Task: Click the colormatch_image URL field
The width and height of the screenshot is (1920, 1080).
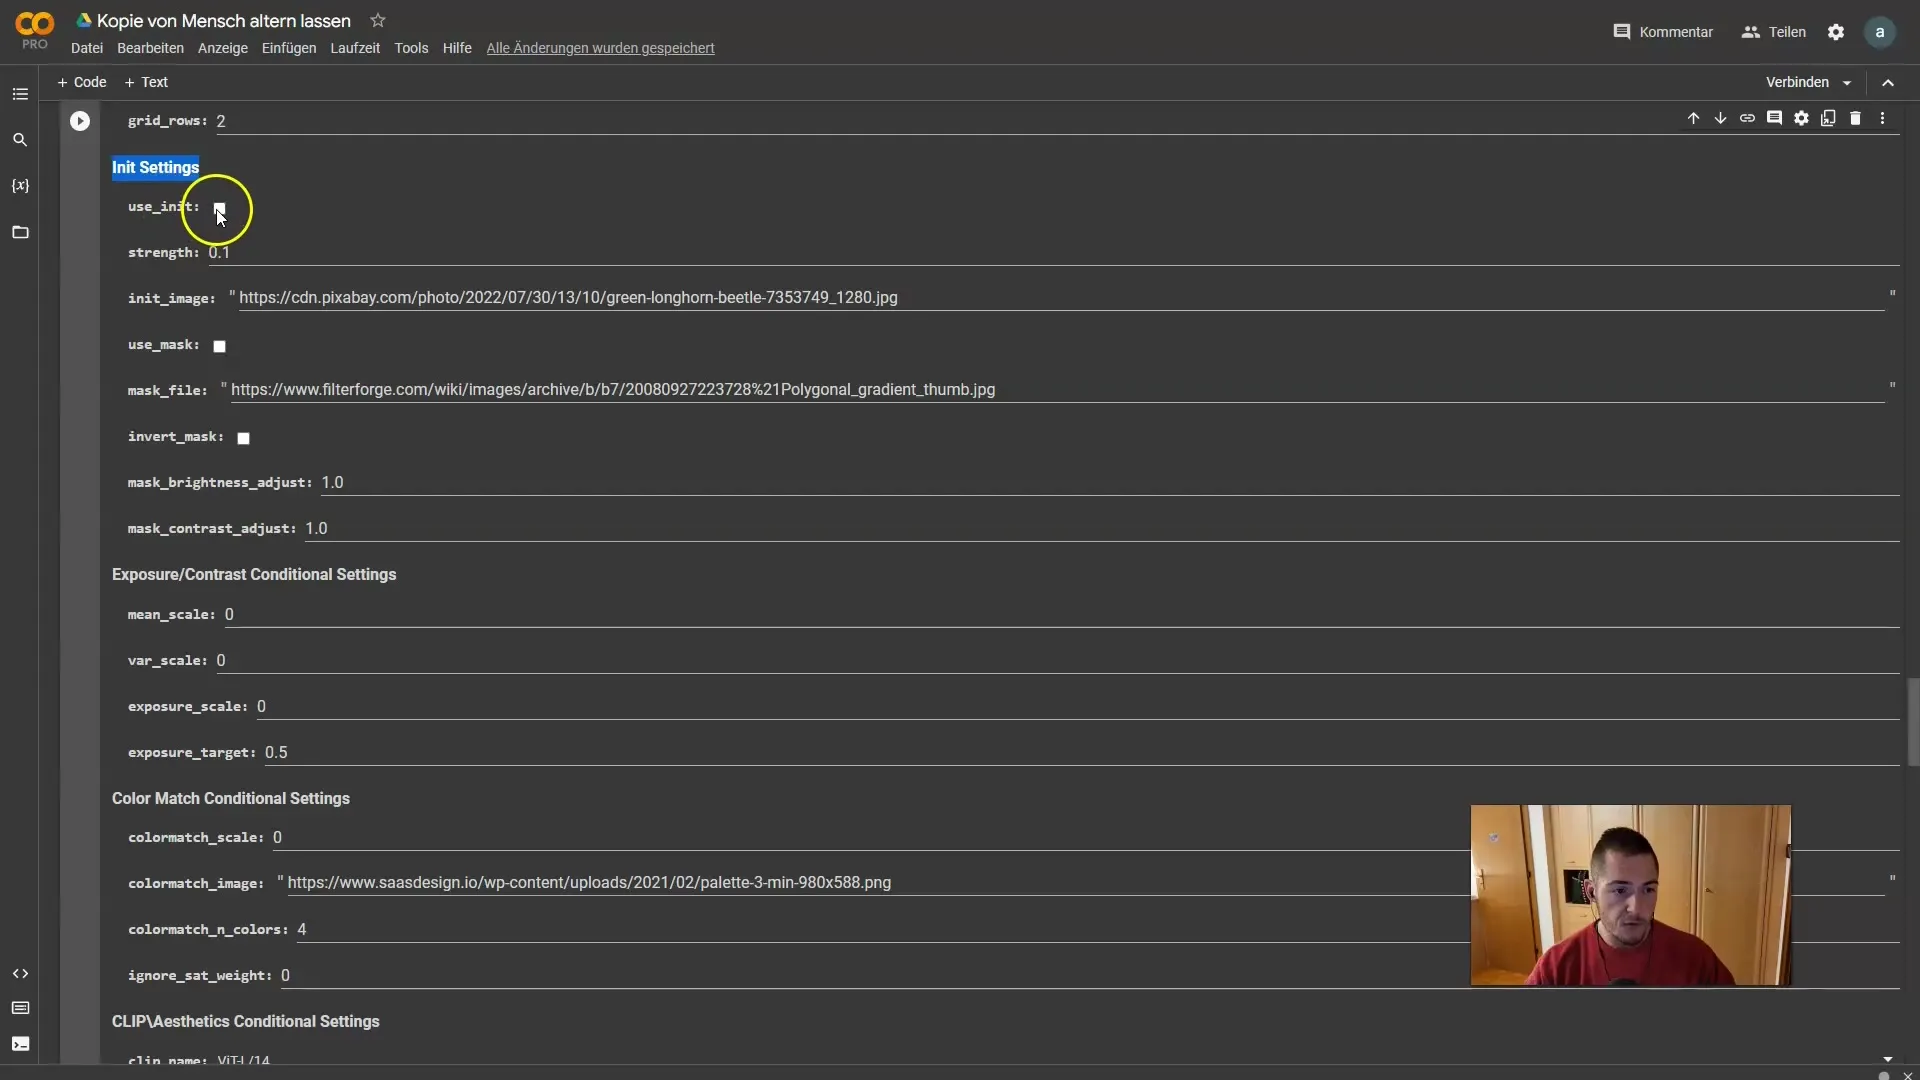Action: coord(1085,883)
